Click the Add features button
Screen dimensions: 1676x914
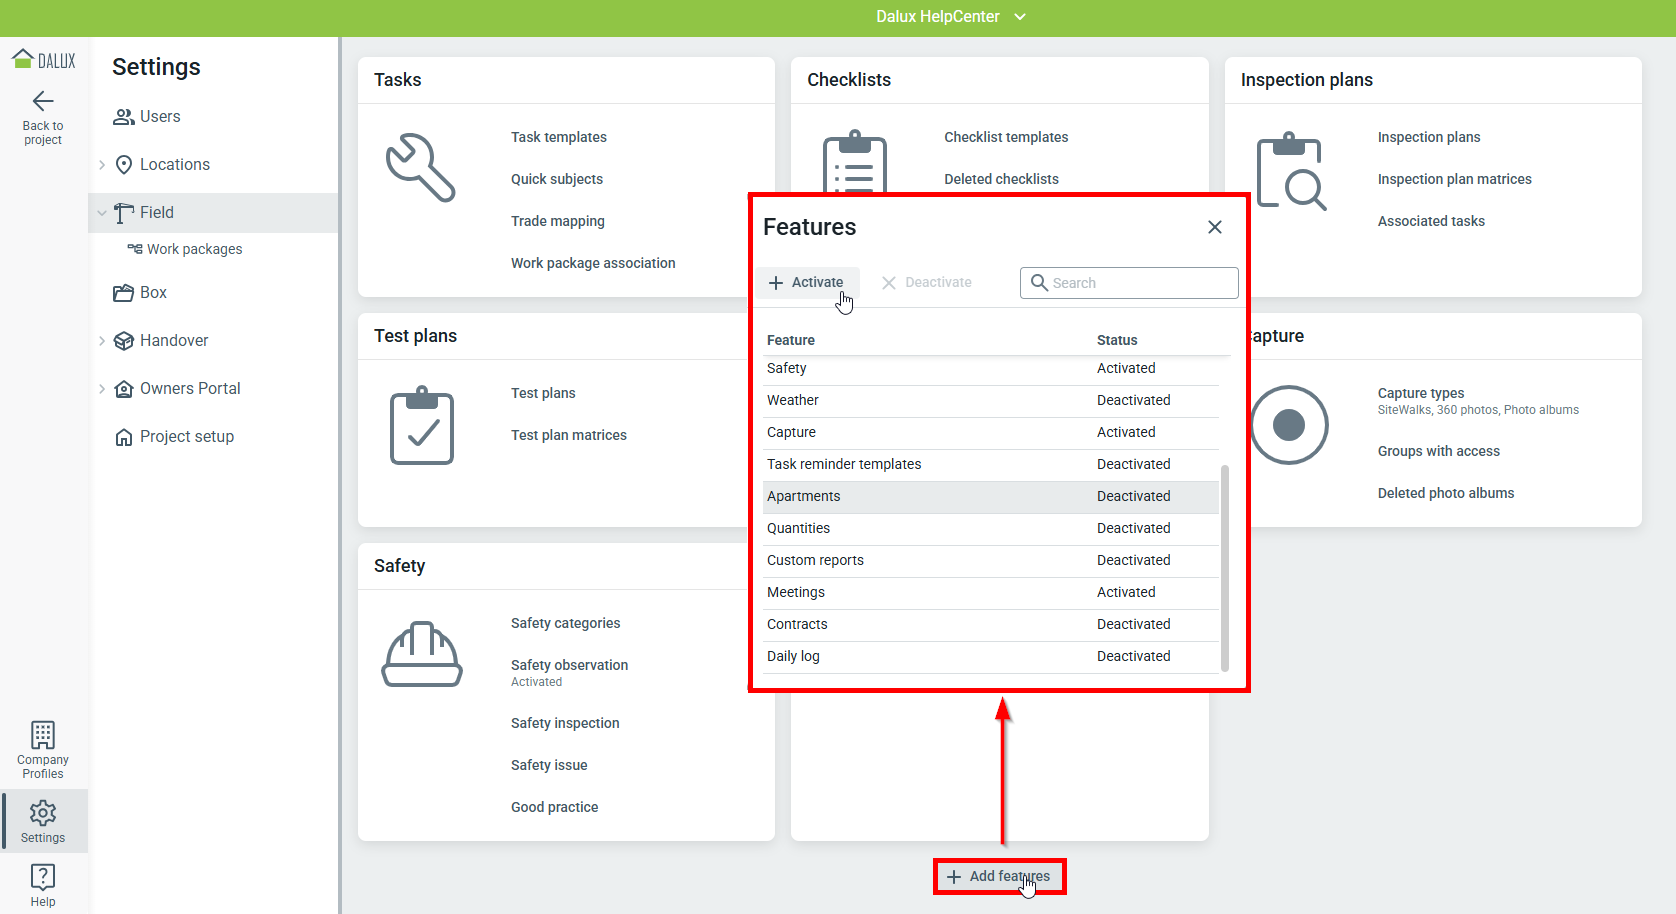click(x=999, y=876)
